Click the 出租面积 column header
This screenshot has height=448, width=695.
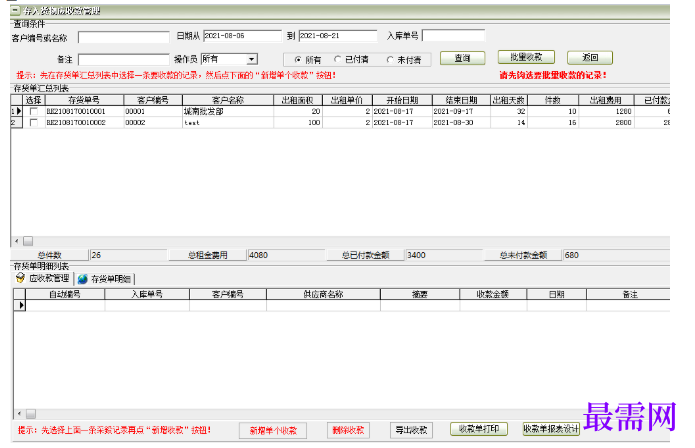click(298, 100)
